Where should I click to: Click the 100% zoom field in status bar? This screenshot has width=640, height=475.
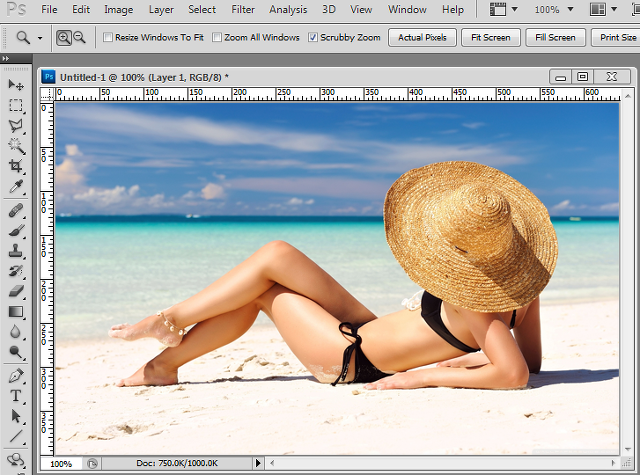click(x=61, y=464)
